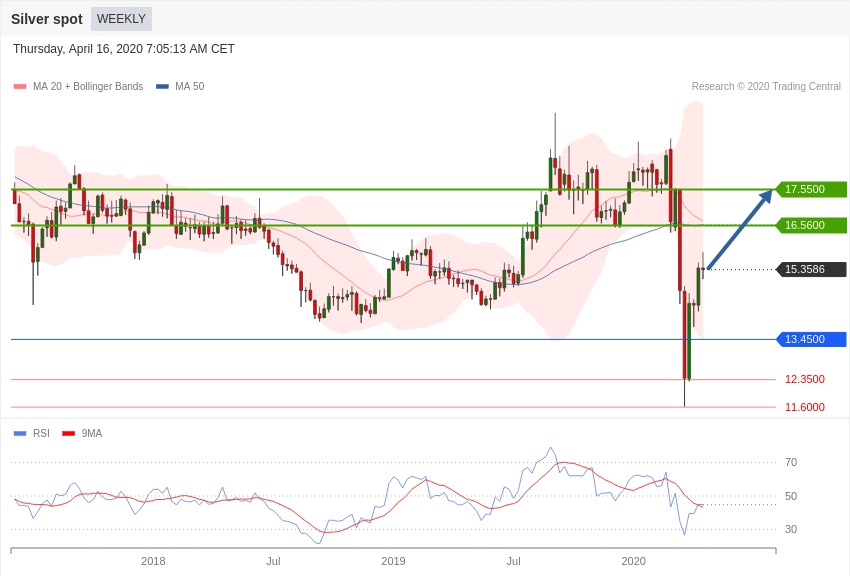The height and width of the screenshot is (576, 850).
Task: Click the blue RSI legend swatch
Action: pyautogui.click(x=20, y=433)
